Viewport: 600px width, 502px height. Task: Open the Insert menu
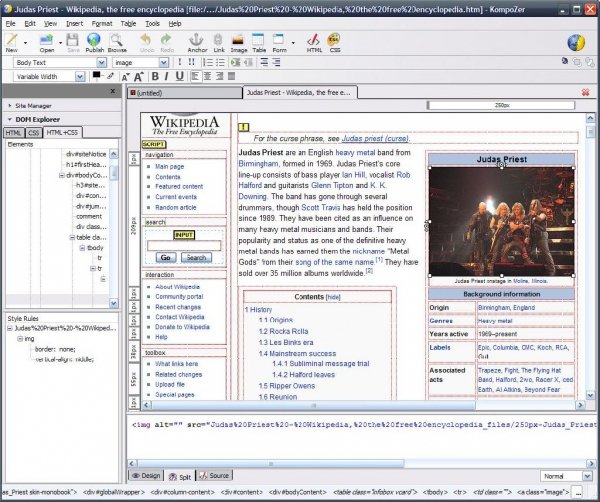[x=75, y=24]
